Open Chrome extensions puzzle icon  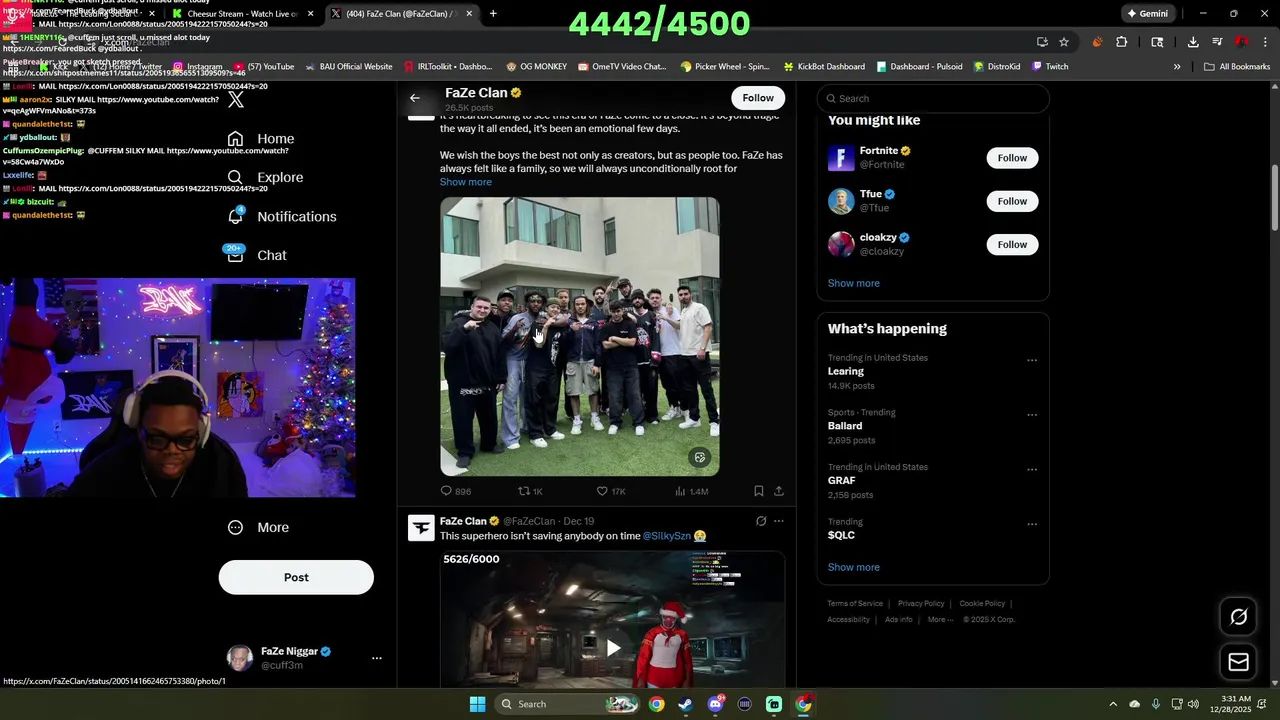[1121, 42]
